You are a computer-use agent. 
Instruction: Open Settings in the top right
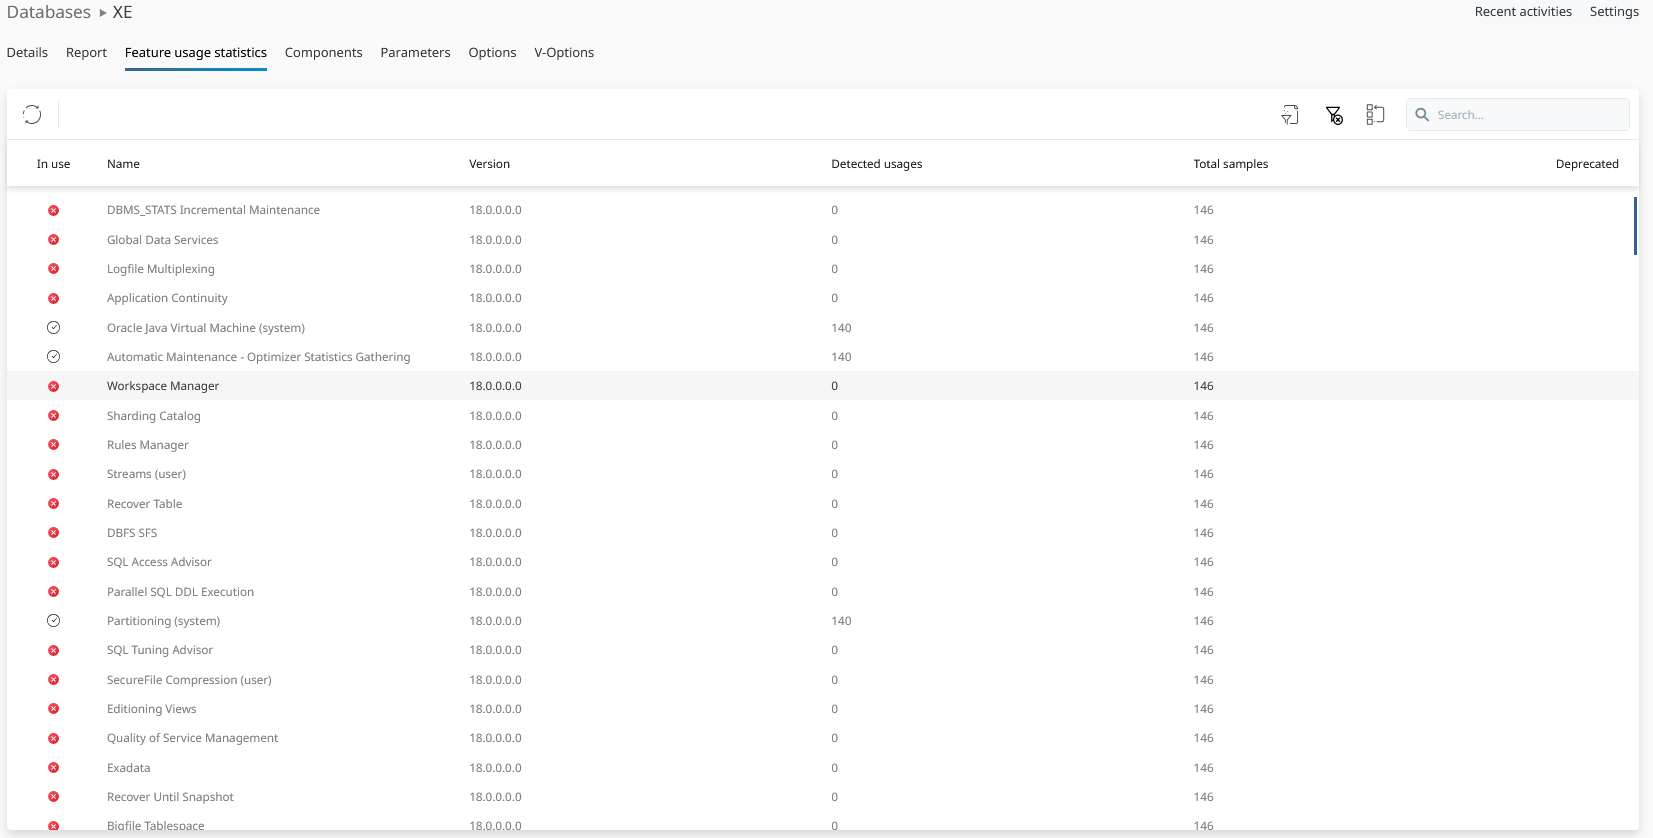(x=1613, y=12)
